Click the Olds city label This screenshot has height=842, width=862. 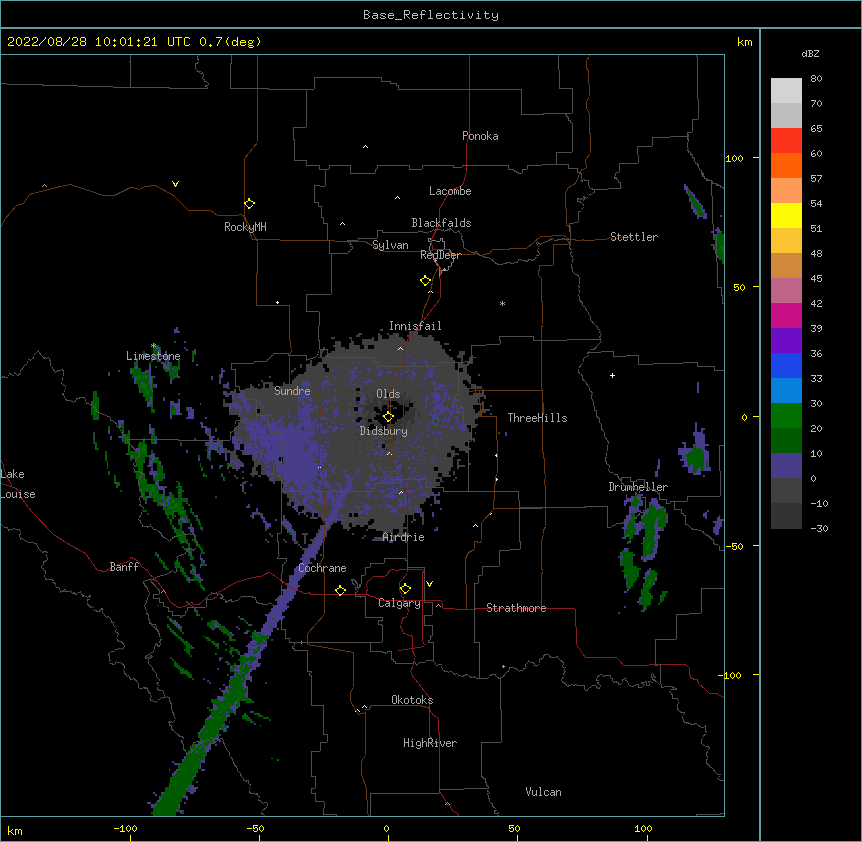click(388, 394)
